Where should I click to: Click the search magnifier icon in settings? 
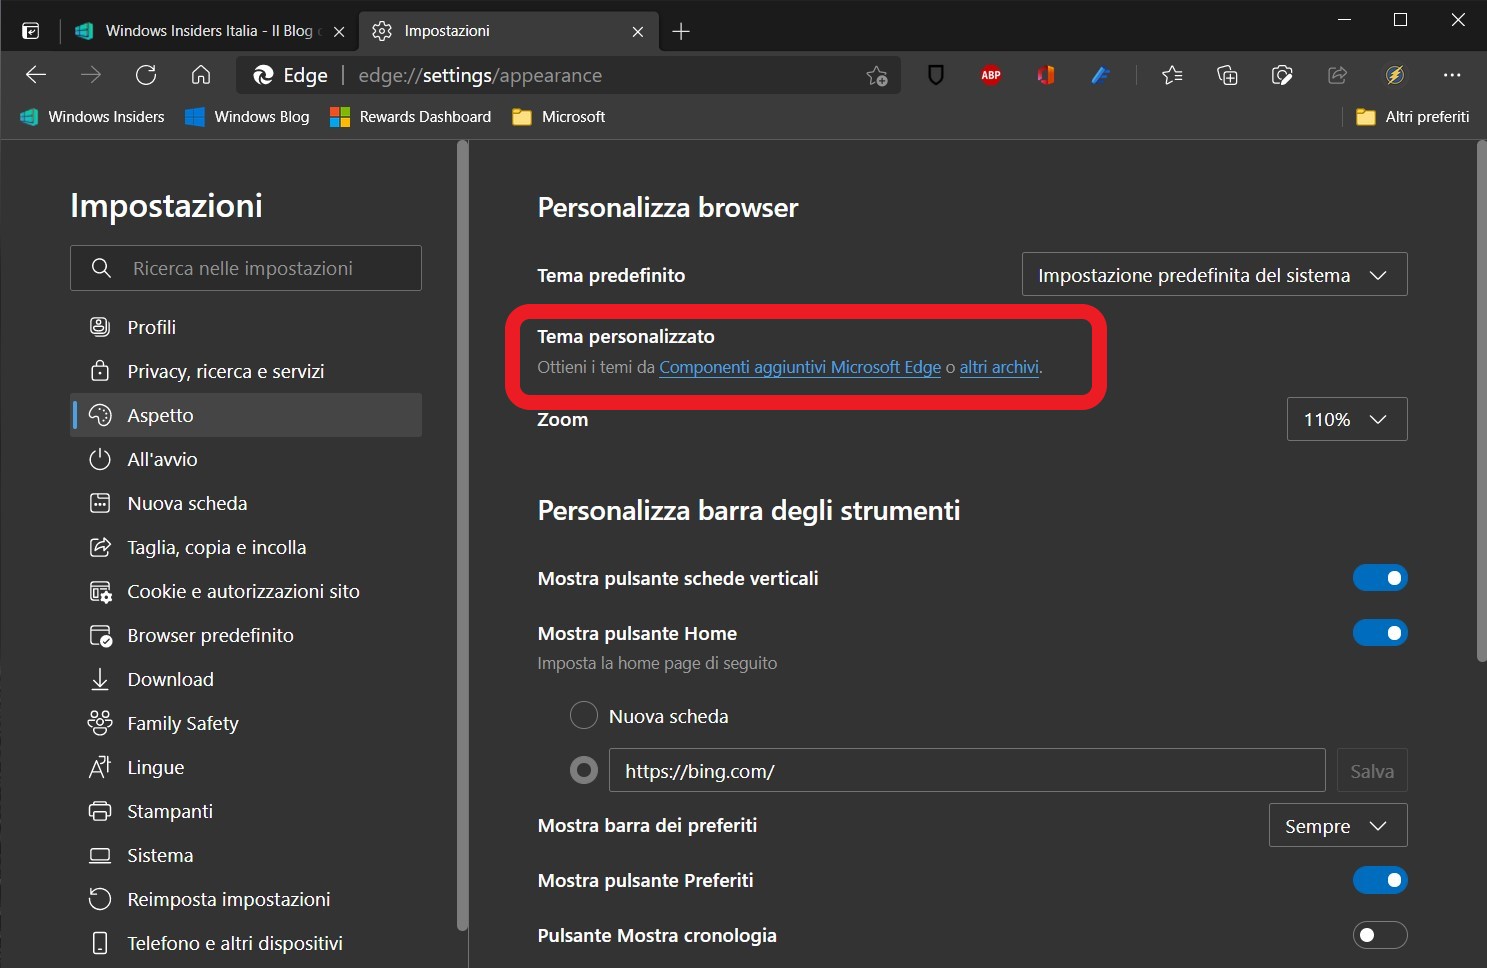(x=101, y=268)
